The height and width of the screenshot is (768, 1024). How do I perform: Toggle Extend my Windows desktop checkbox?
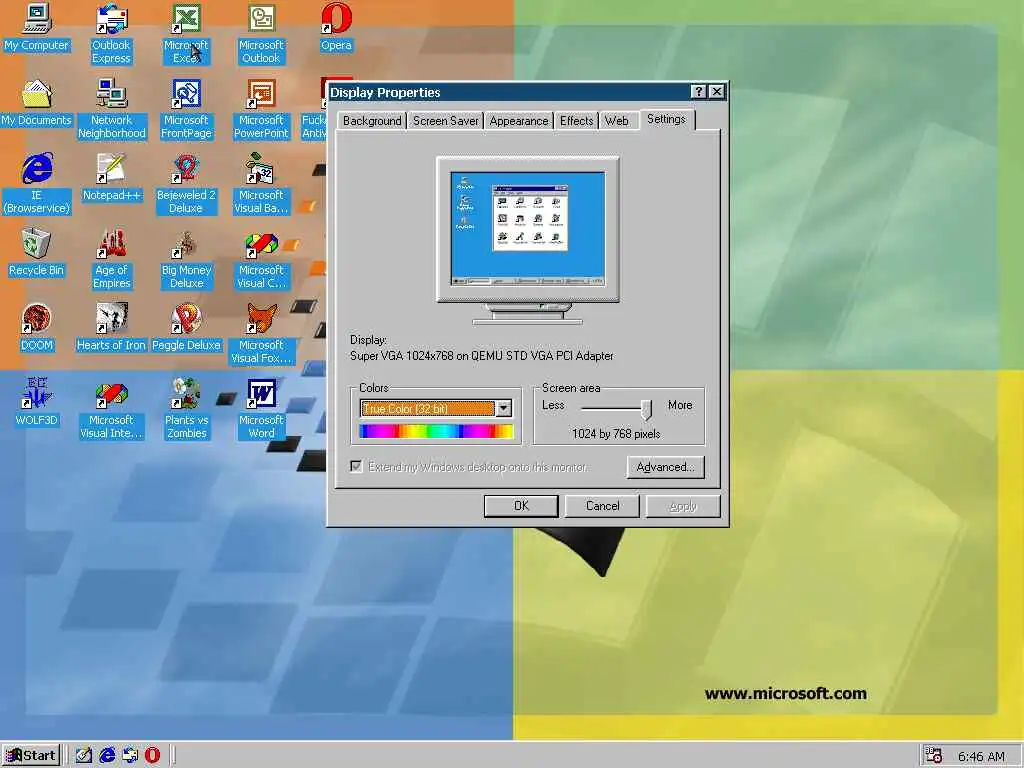(x=357, y=466)
